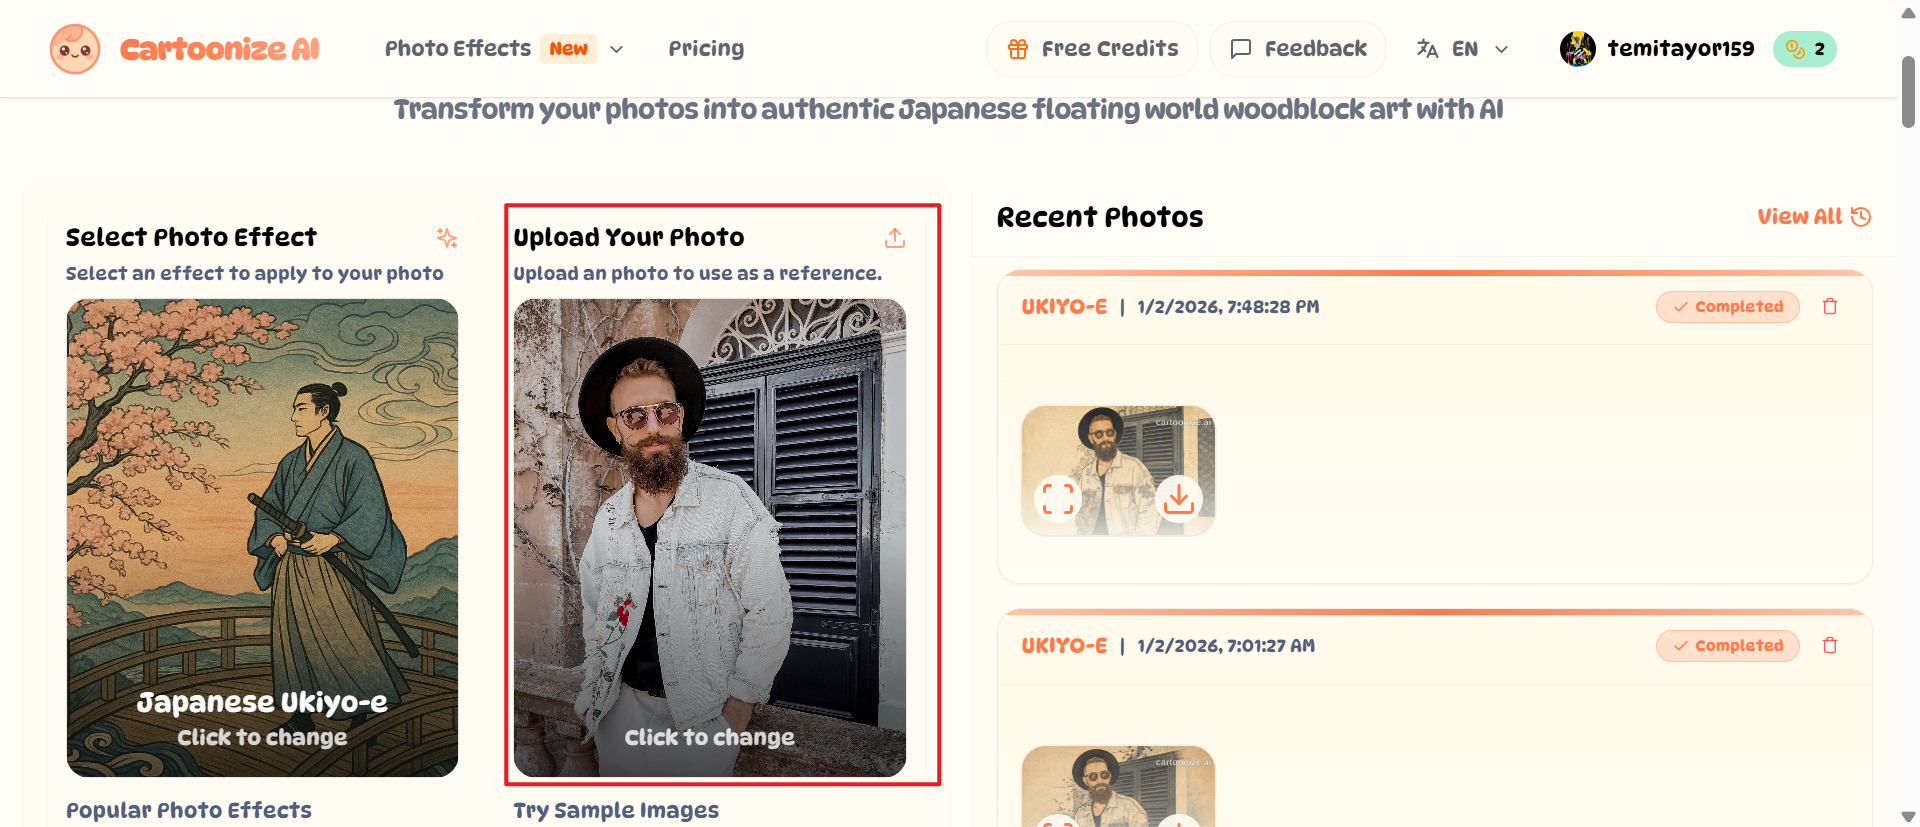Click the uploaded photo to change it
1920x827 pixels.
pos(709,537)
